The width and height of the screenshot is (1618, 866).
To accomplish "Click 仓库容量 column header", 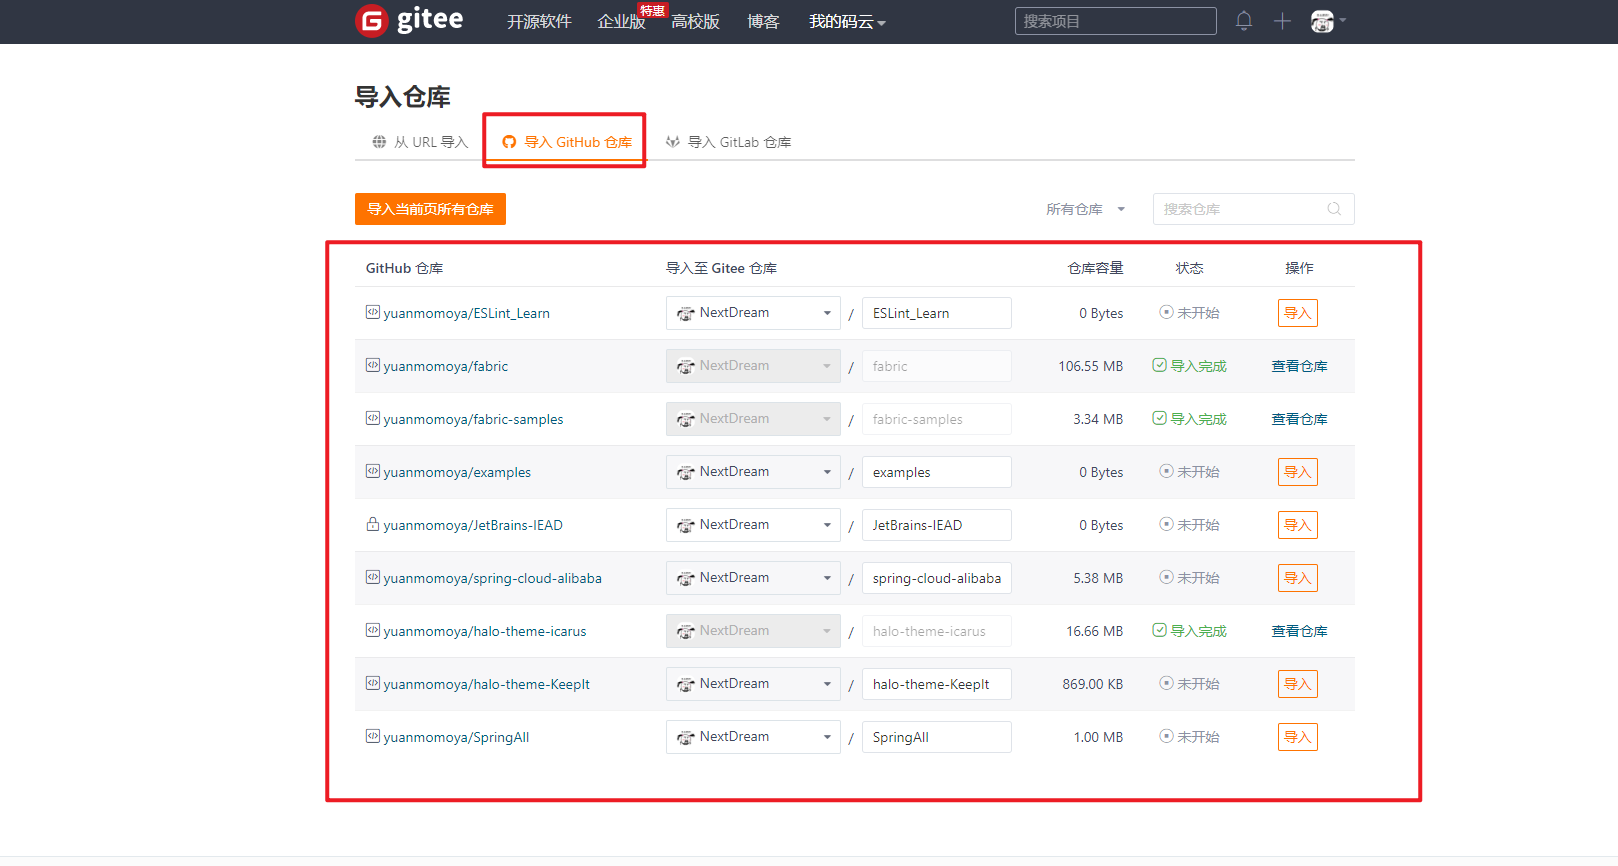I will 1095,268.
